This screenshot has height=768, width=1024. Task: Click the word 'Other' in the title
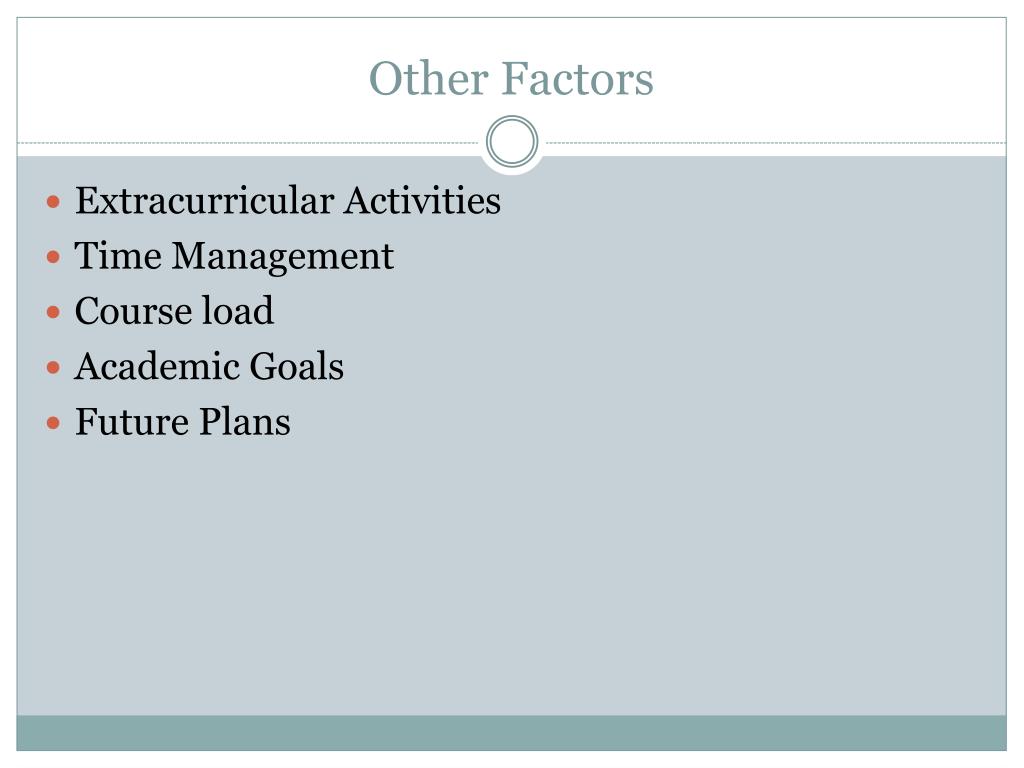pyautogui.click(x=429, y=78)
